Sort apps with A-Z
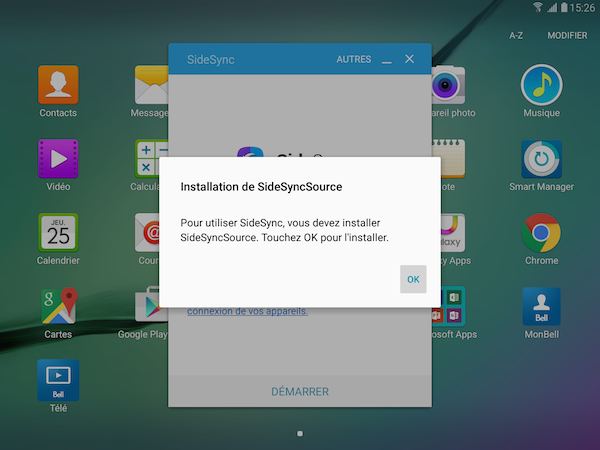Viewport: 600px width, 450px height. click(516, 36)
